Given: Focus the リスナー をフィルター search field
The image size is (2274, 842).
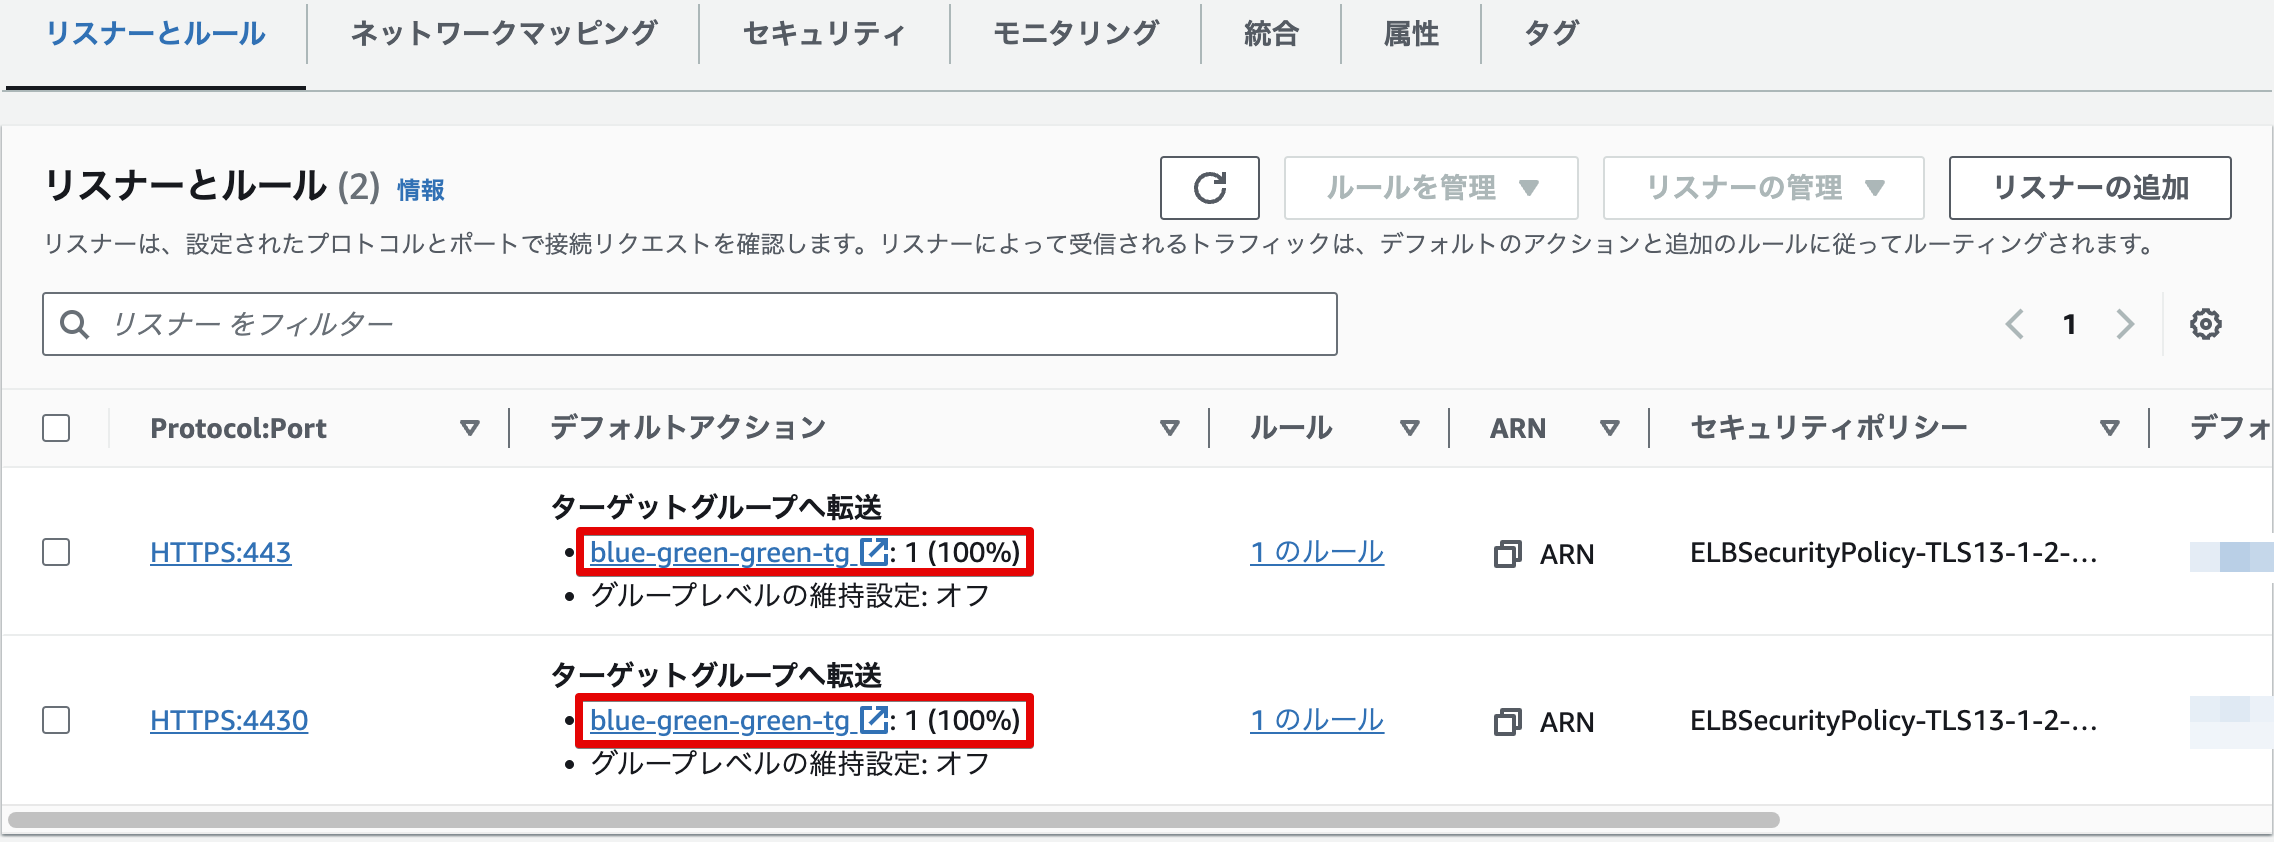Looking at the screenshot, I should [690, 324].
